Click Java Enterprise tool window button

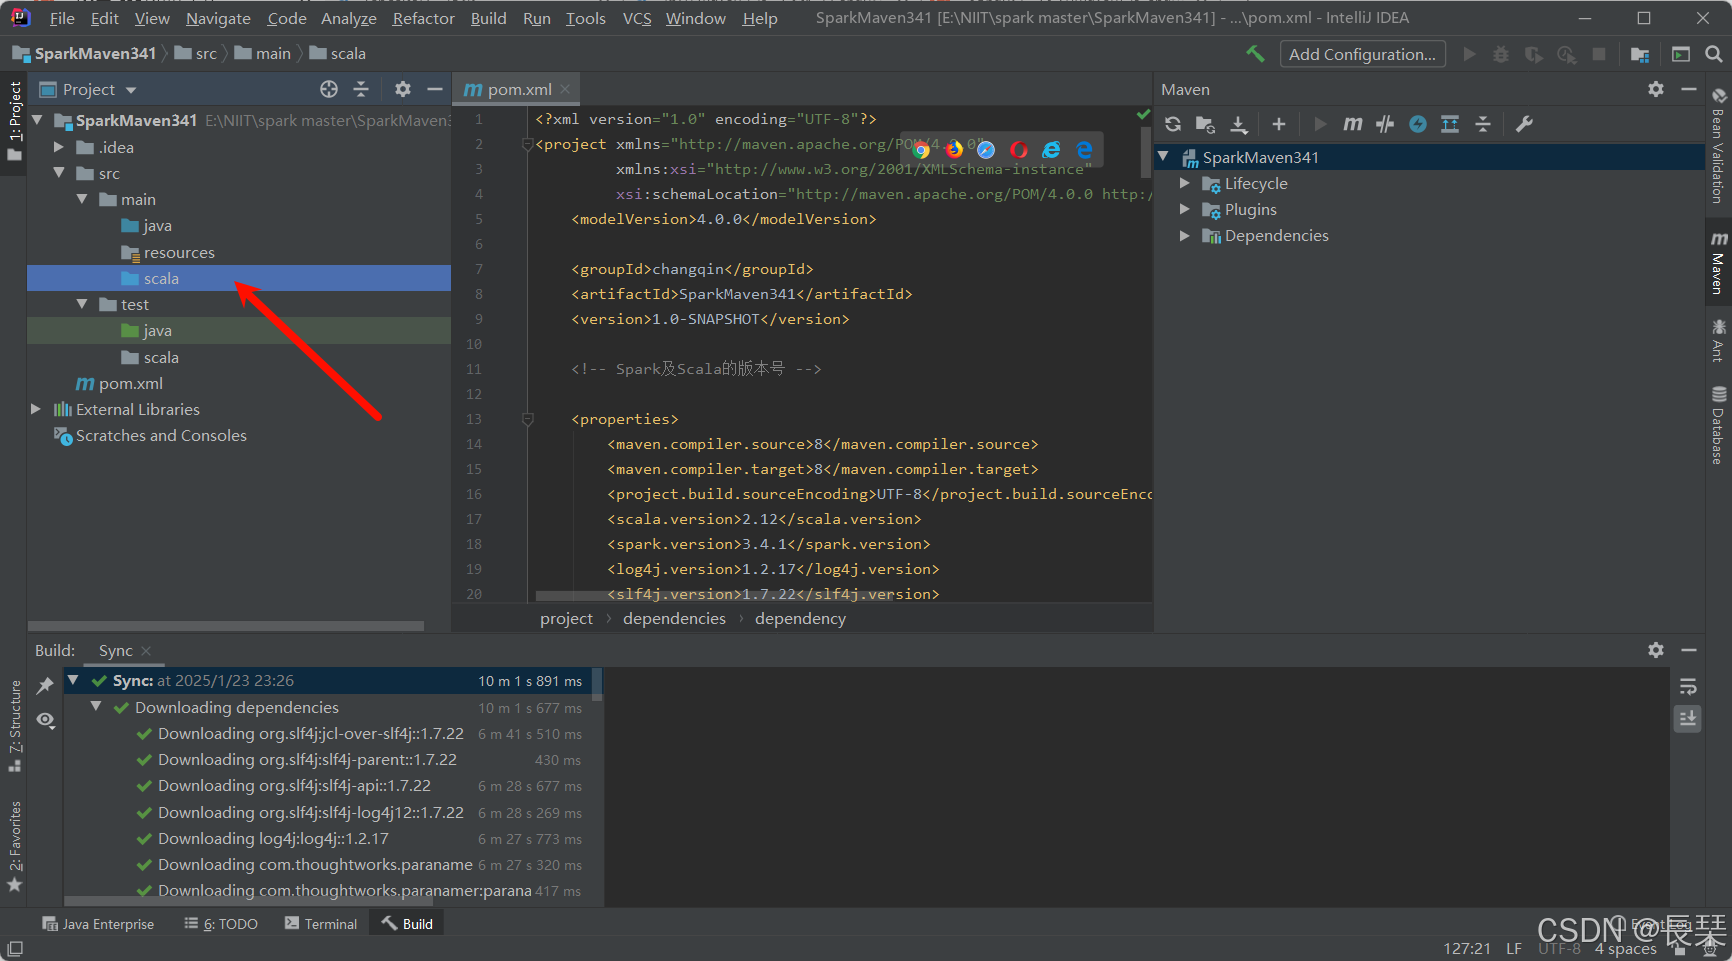[98, 924]
